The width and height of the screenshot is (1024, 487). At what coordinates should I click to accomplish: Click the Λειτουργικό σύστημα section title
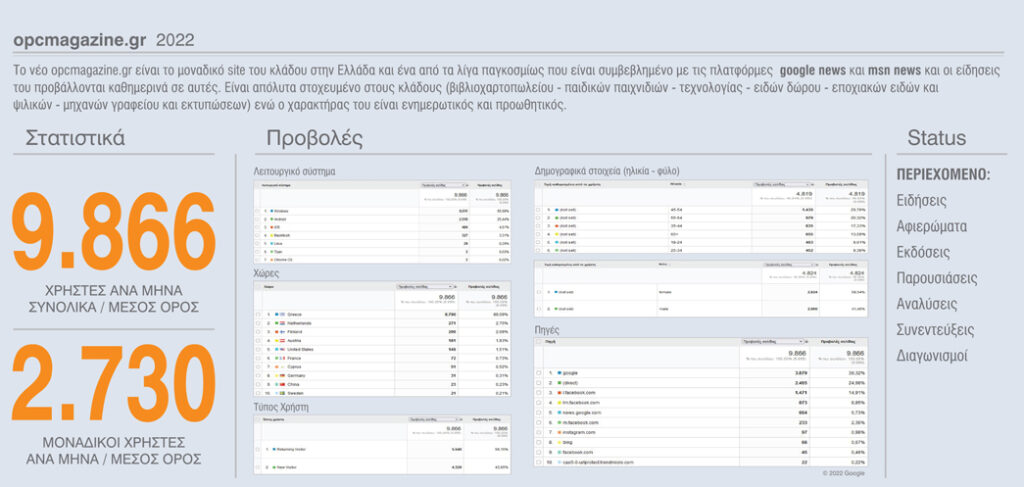click(295, 172)
